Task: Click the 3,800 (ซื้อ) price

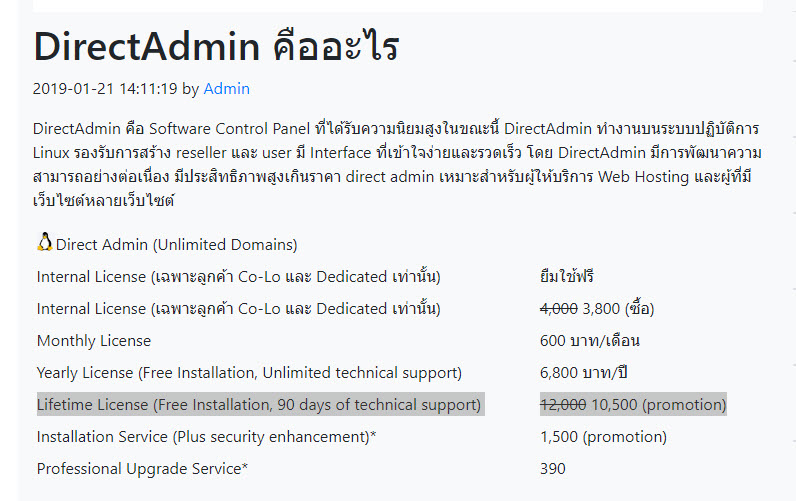Action: click(618, 309)
